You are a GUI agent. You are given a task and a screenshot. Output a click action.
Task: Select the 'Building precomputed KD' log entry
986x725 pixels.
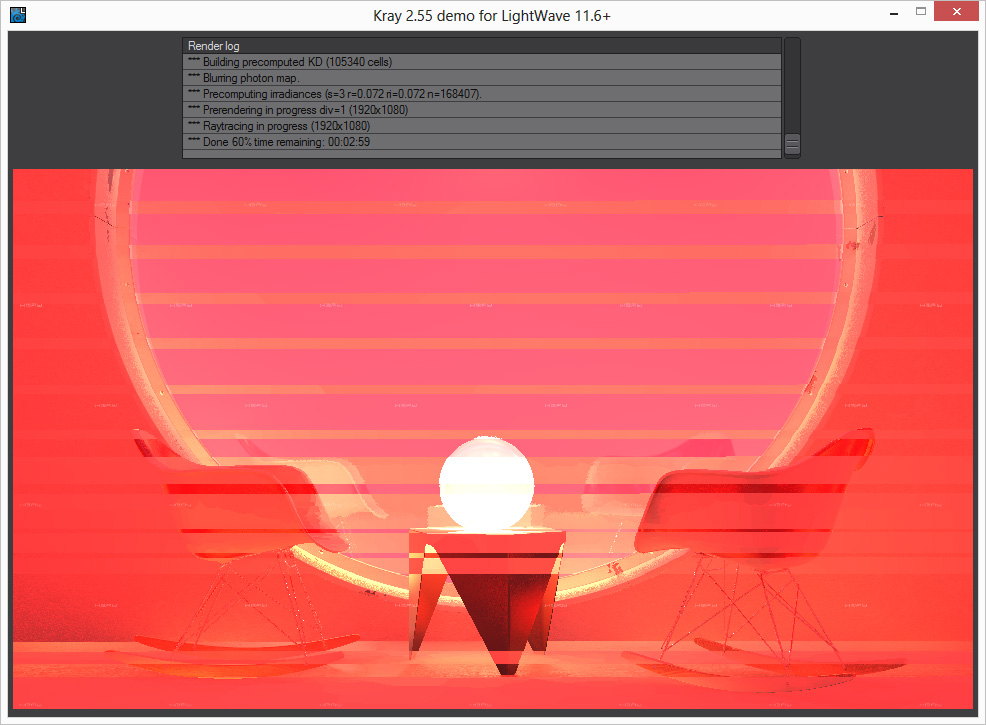(x=481, y=62)
